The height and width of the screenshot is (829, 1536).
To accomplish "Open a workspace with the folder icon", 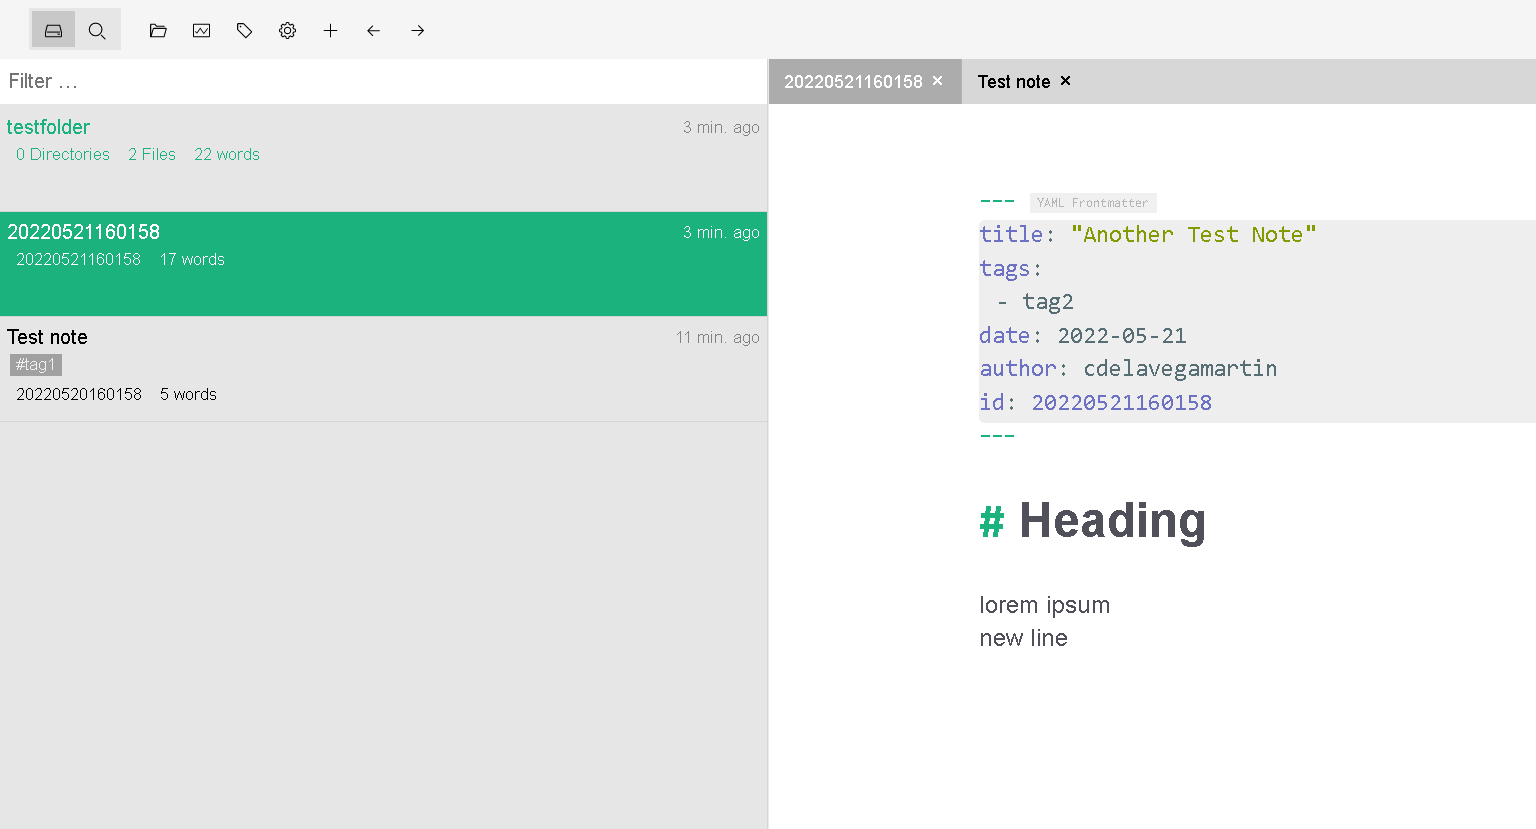I will [158, 30].
